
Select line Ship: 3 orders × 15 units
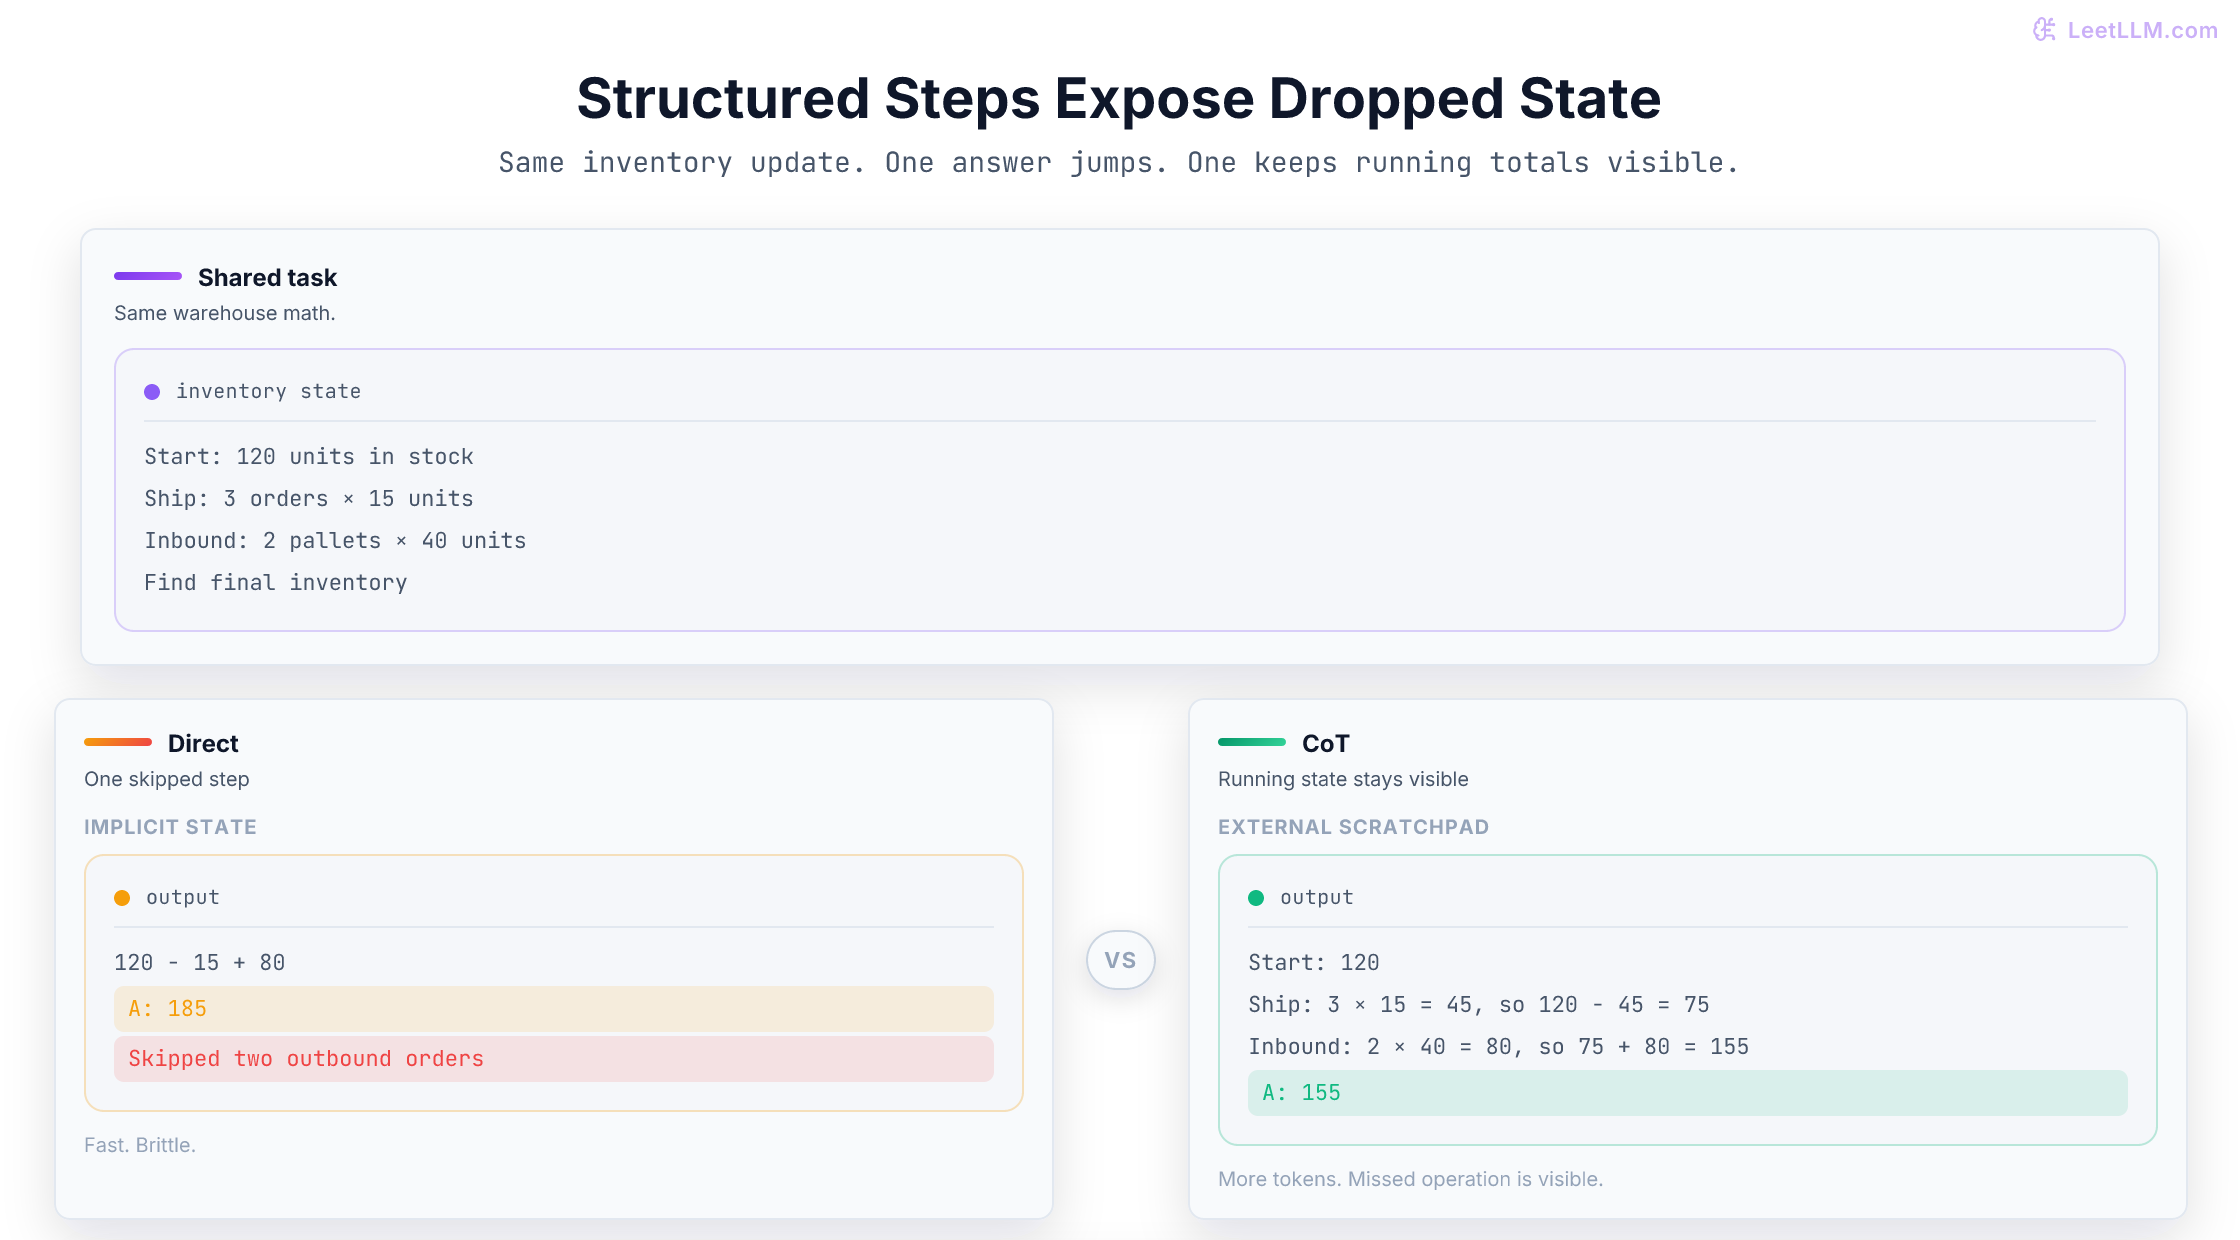point(309,498)
